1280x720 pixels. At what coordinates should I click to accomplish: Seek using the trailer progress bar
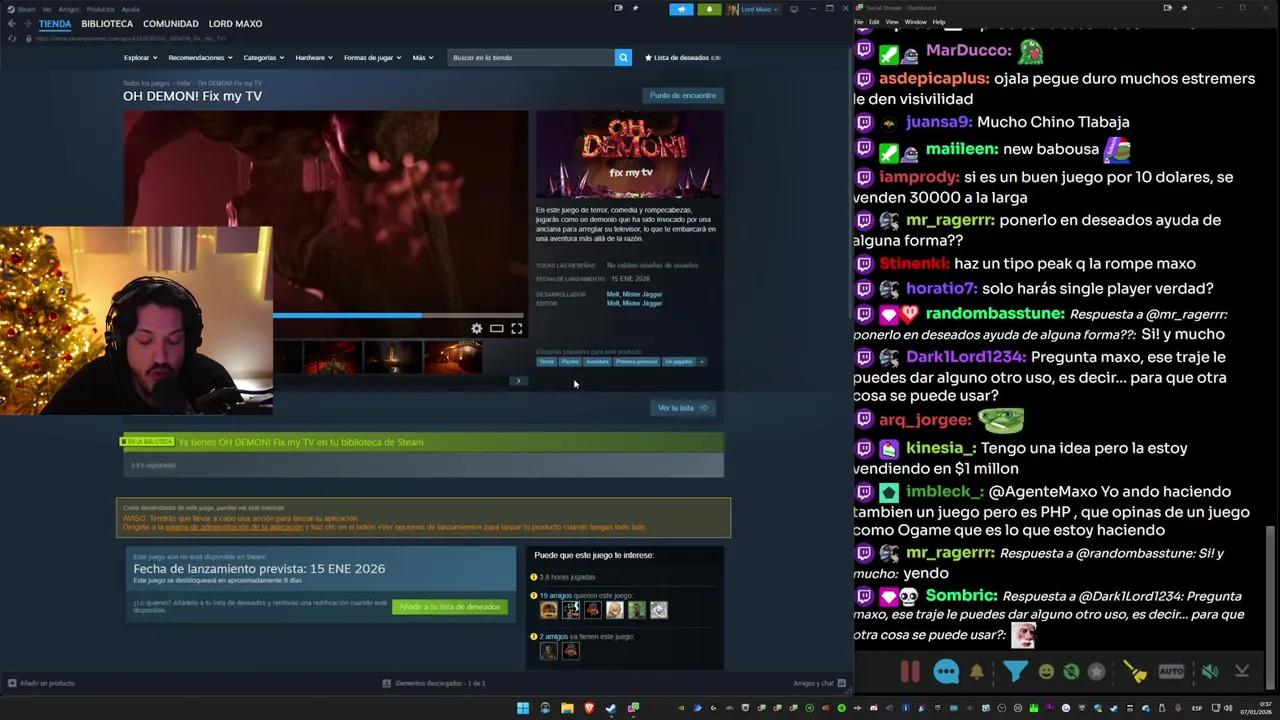(400, 315)
